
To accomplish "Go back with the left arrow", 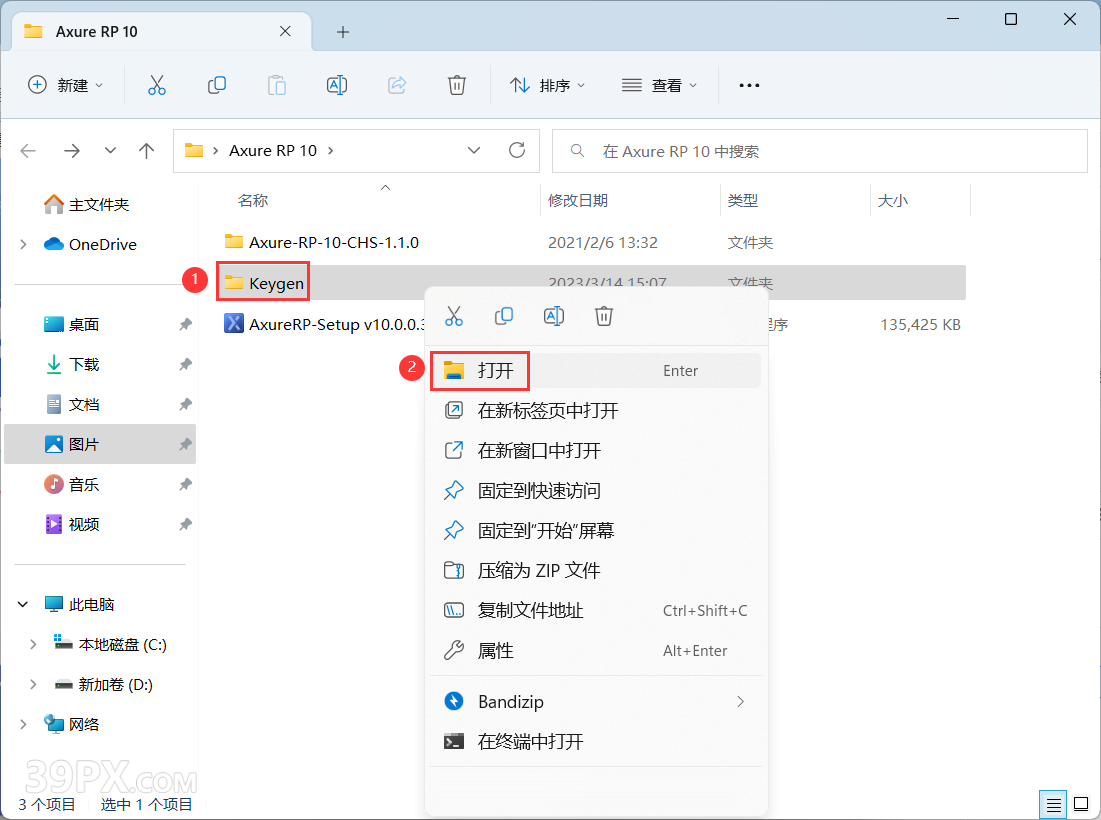I will pos(28,151).
